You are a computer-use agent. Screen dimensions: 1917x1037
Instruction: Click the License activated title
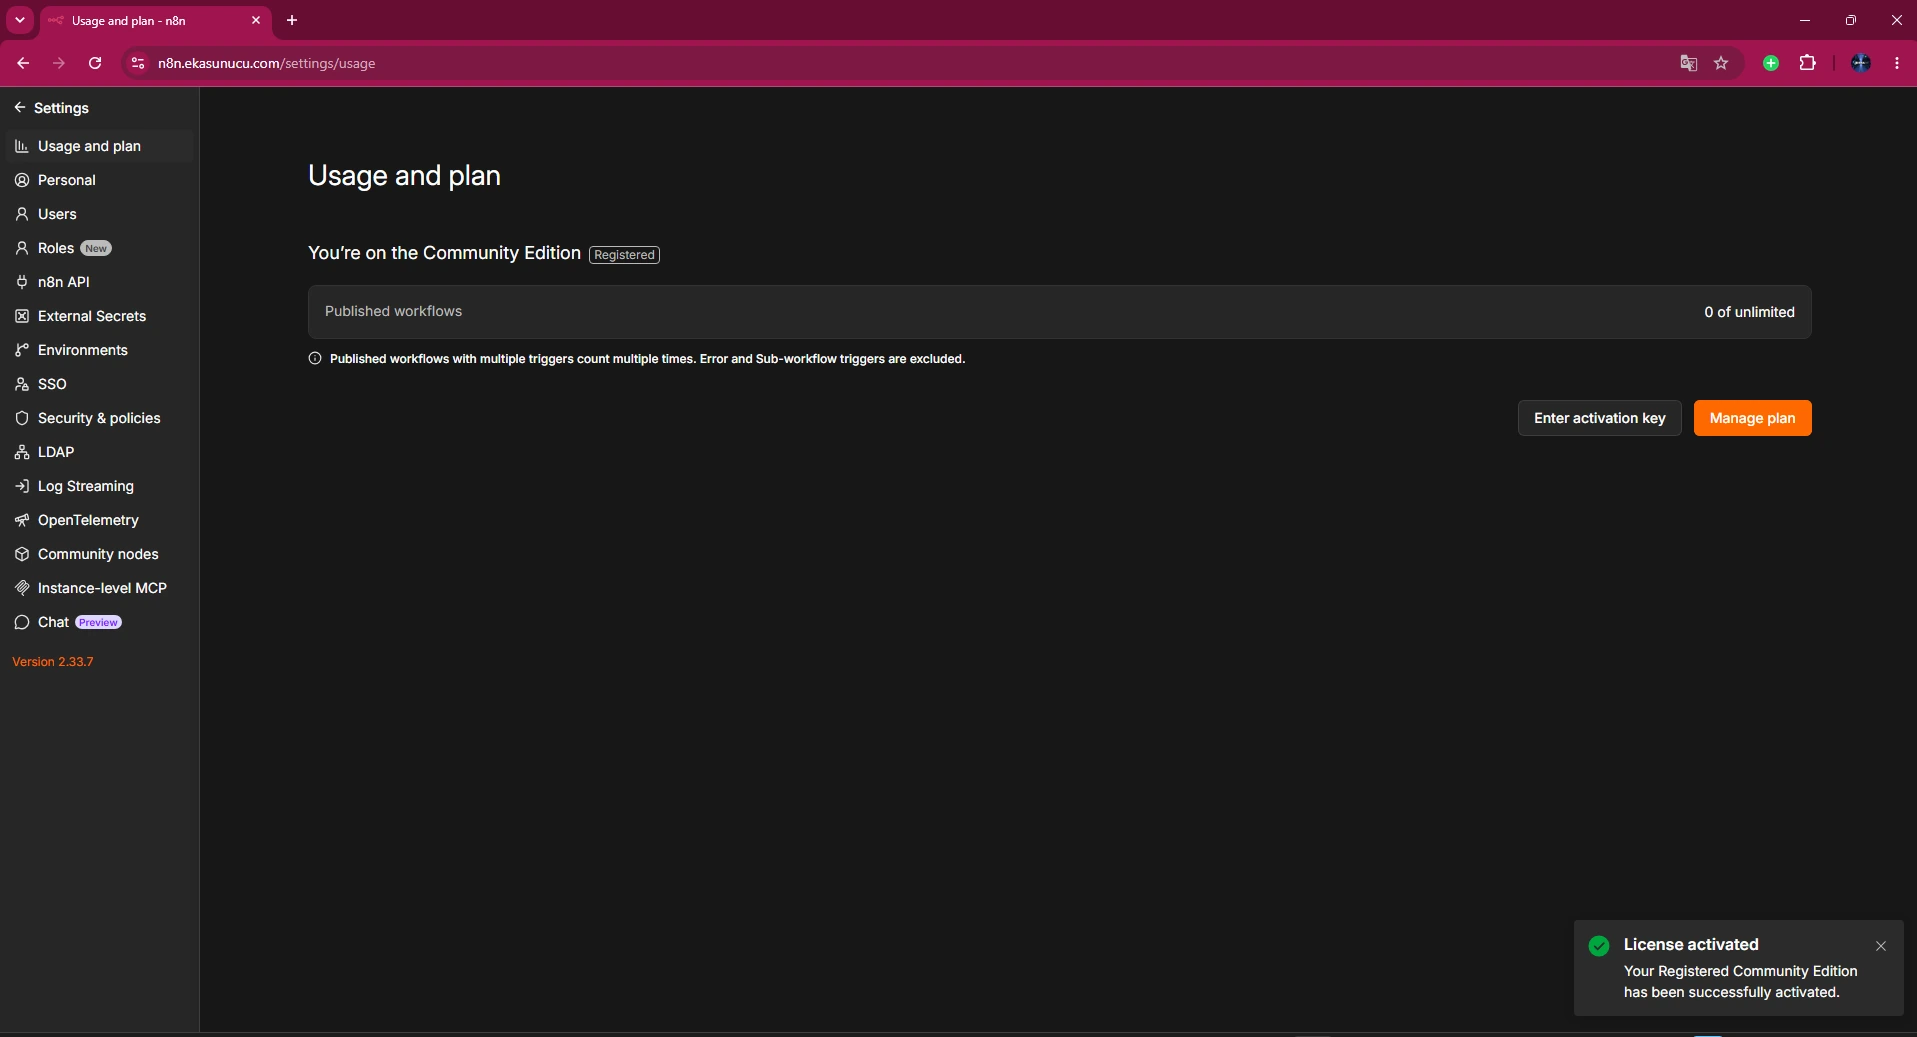coord(1691,944)
